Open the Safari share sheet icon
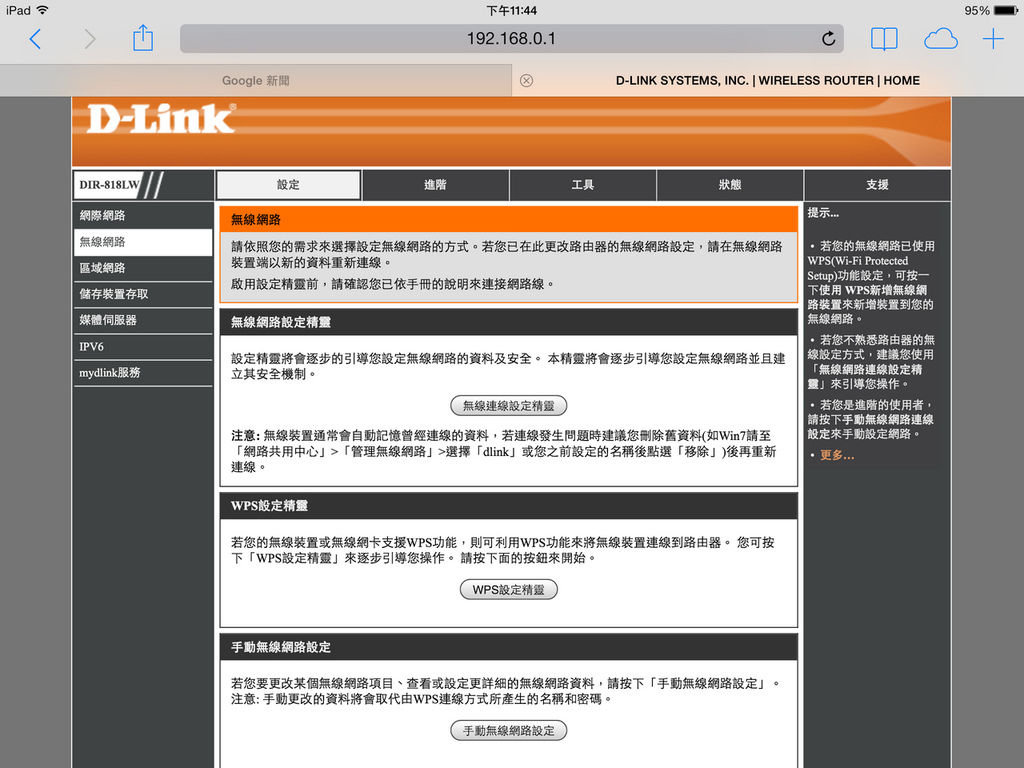Viewport: 1024px width, 768px height. click(143, 39)
